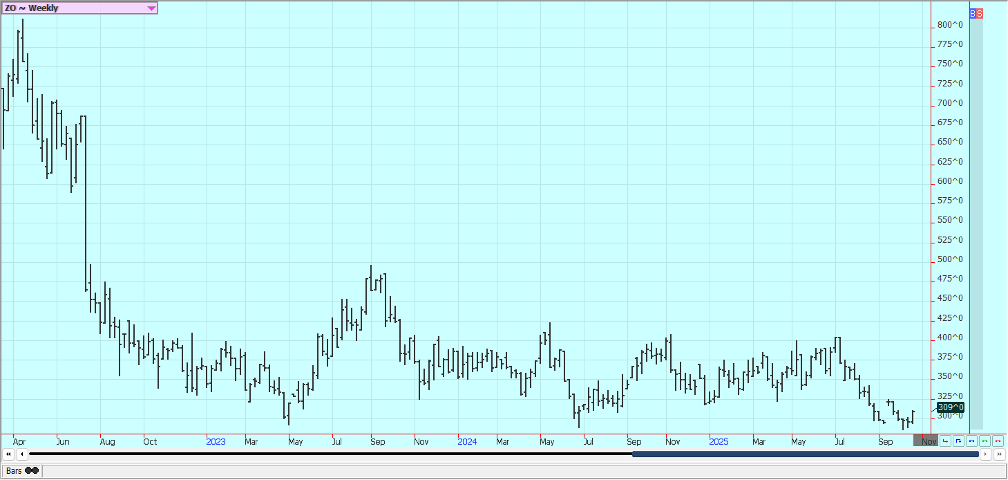
Task: Click the red L-shaped chart tool icon
Action: coord(946,440)
